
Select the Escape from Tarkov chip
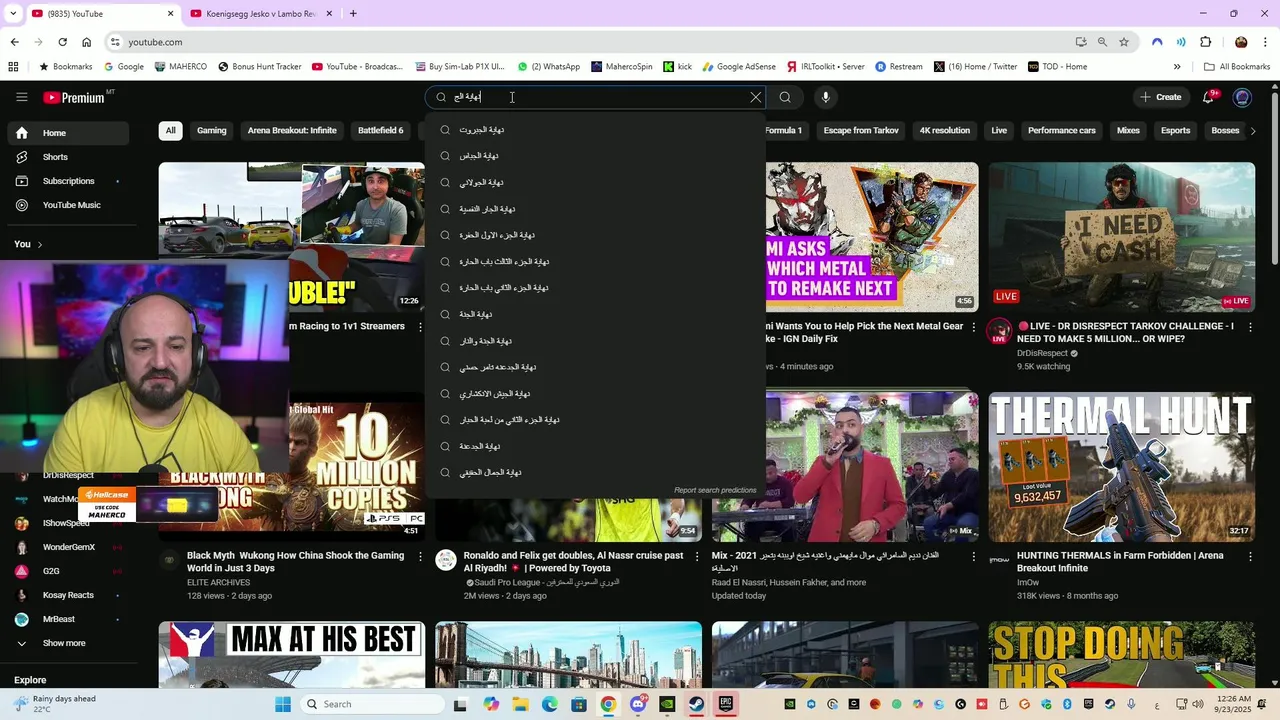pyautogui.click(x=861, y=130)
